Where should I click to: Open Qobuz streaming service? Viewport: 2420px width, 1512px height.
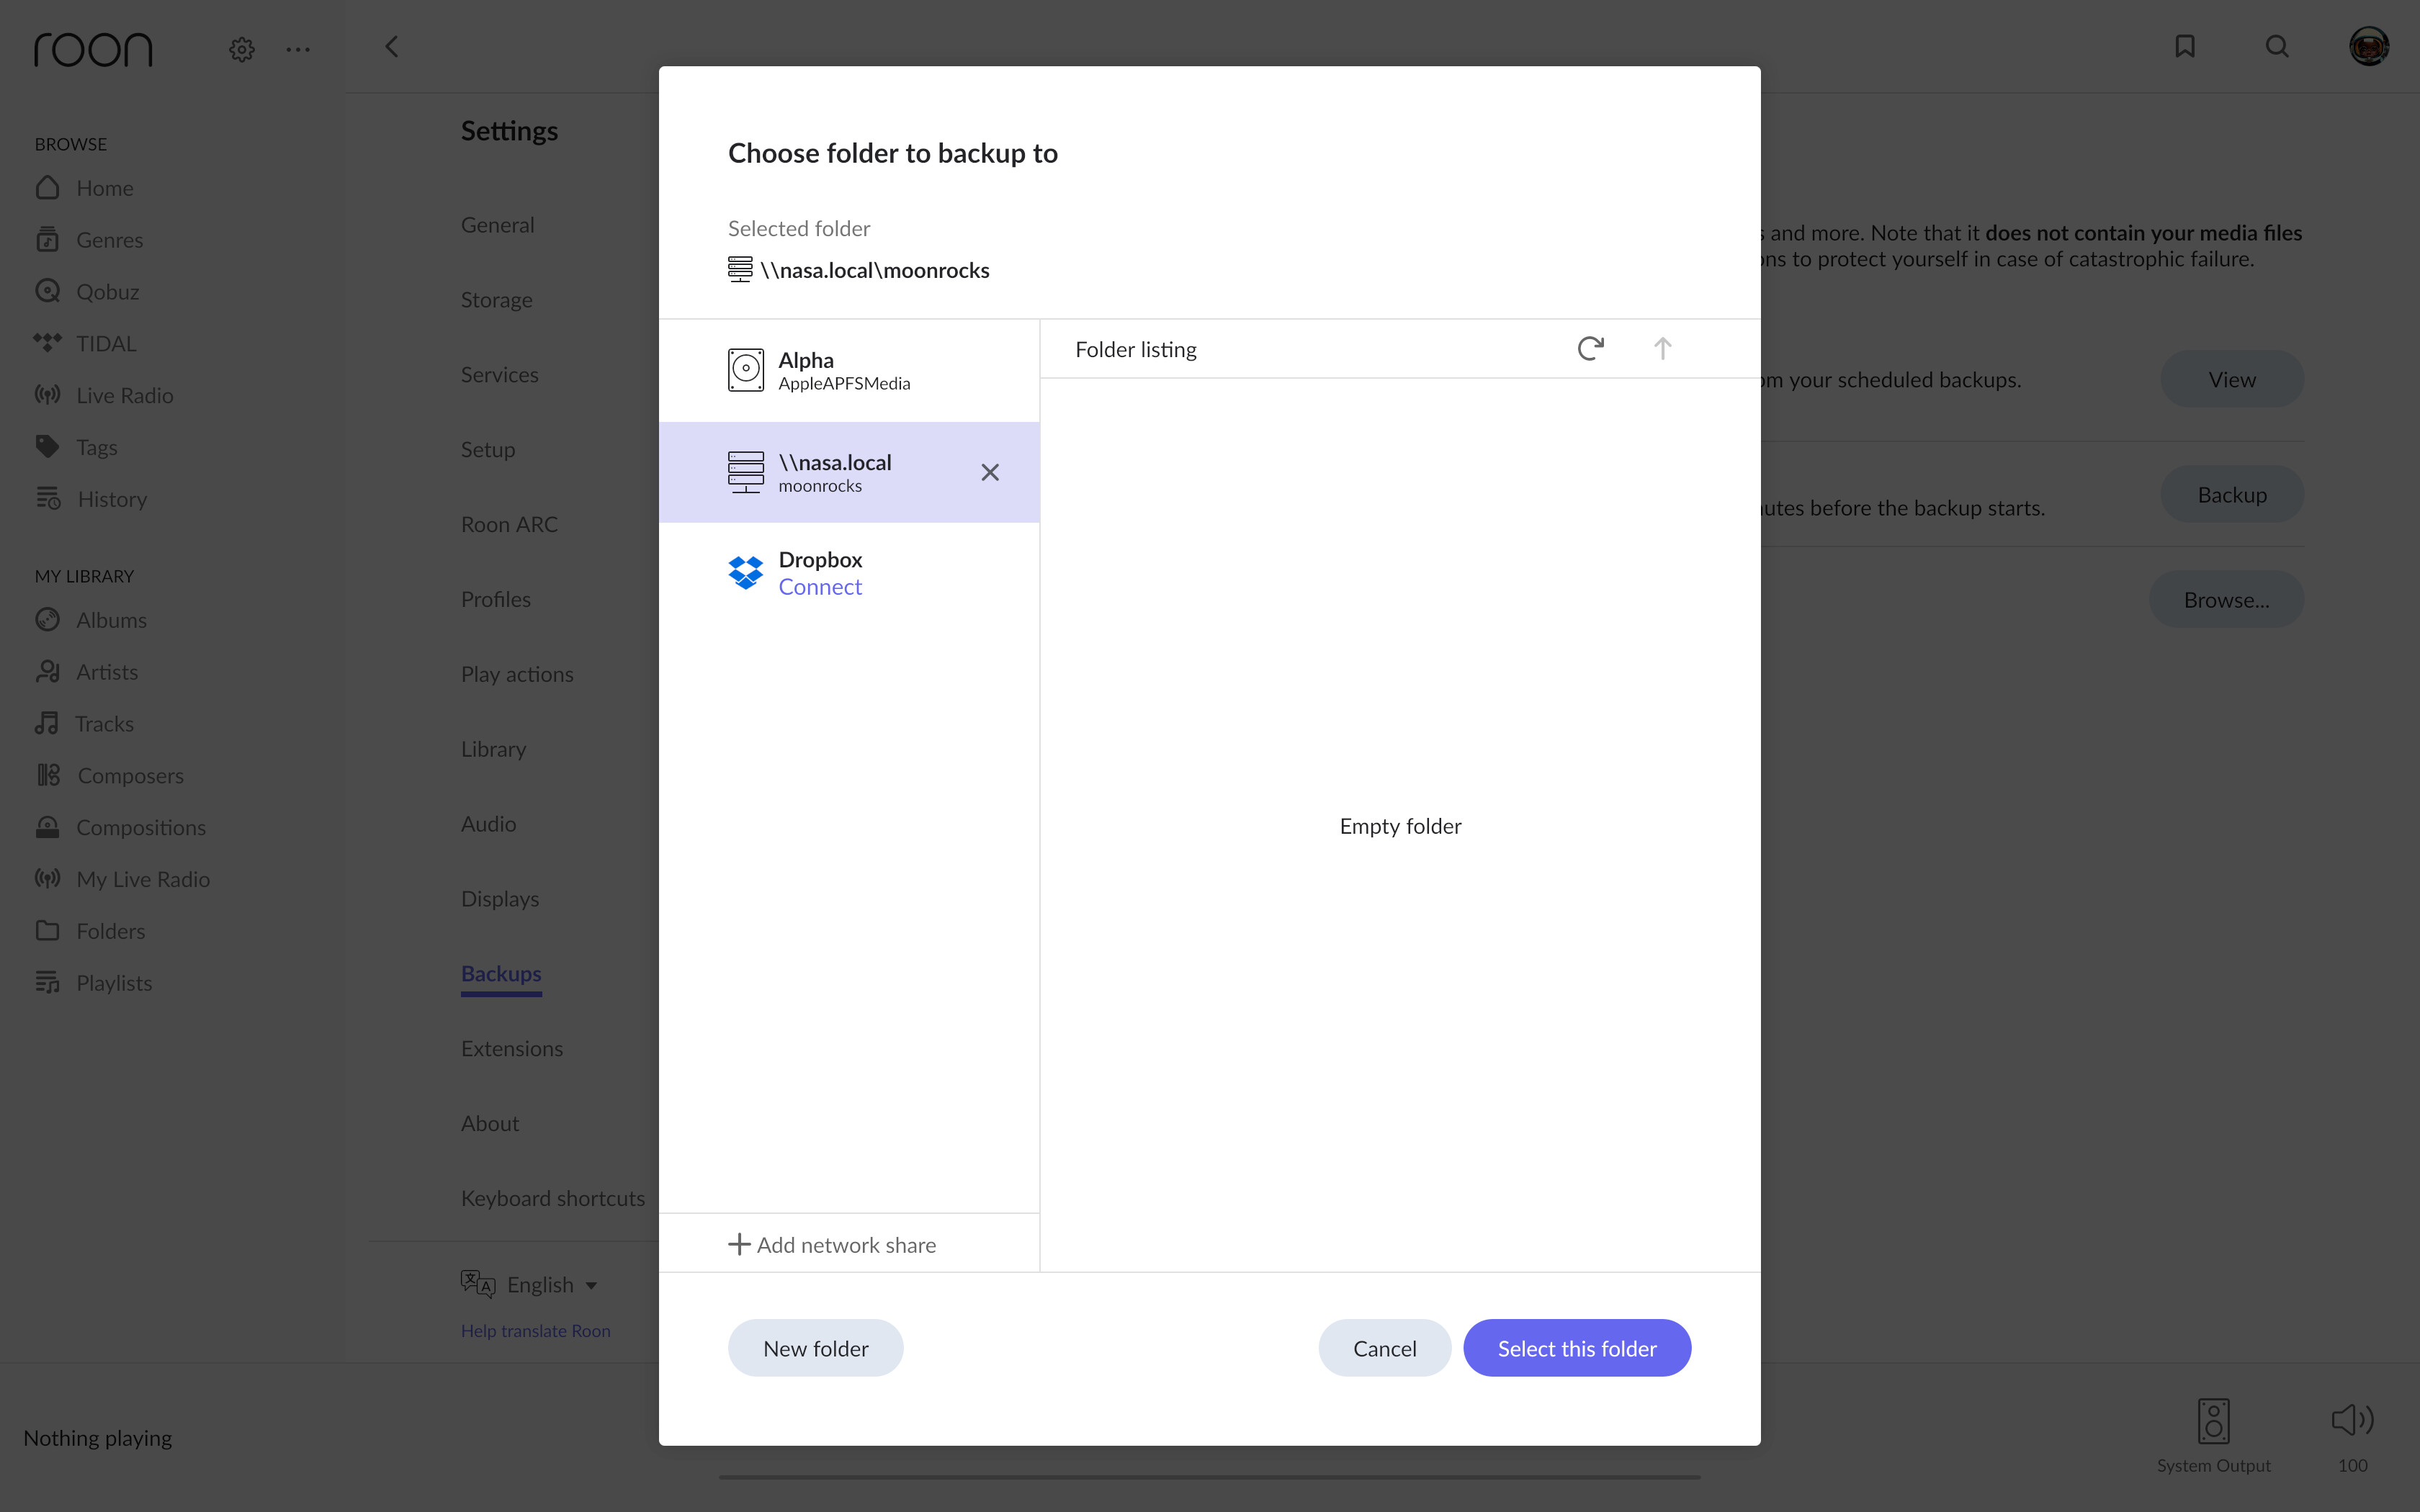click(87, 292)
